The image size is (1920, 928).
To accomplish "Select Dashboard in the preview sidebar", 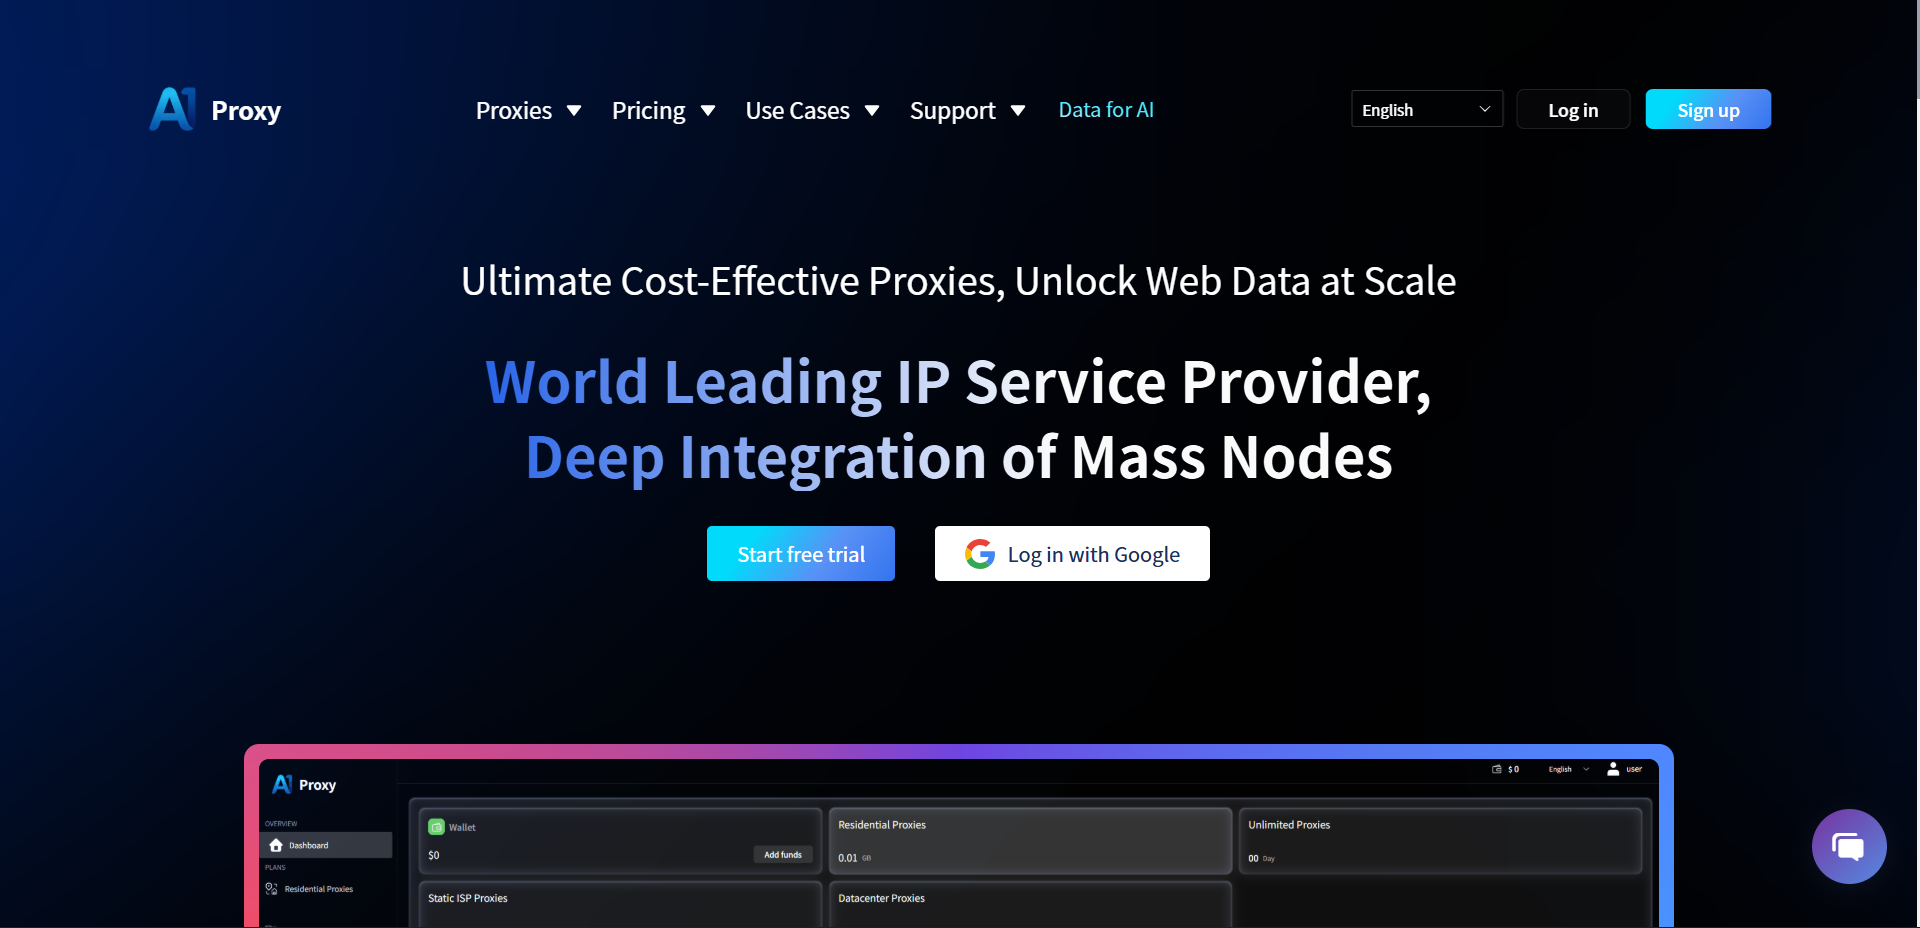I will pos(326,845).
